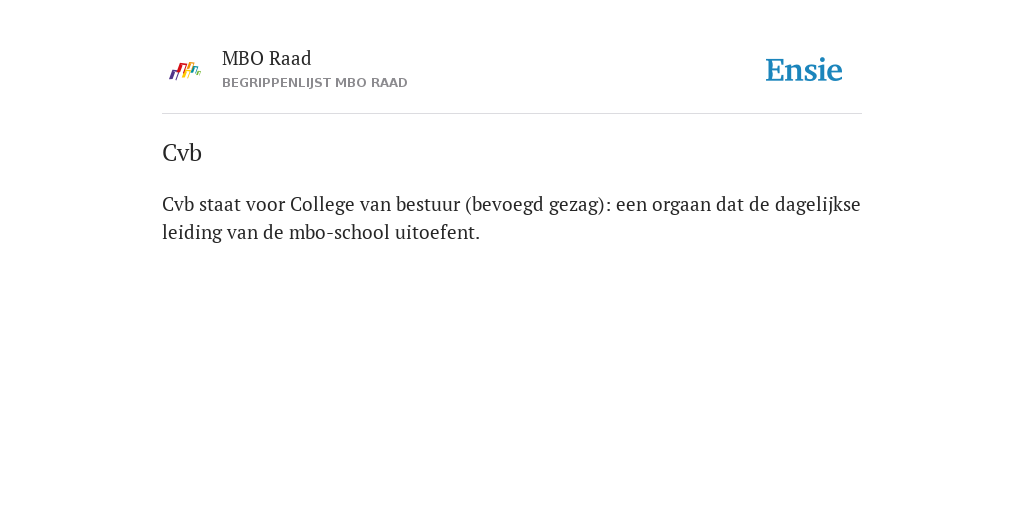The image size is (1024, 512).
Task: Click the word 'College' in the definition
Action: tap(323, 205)
